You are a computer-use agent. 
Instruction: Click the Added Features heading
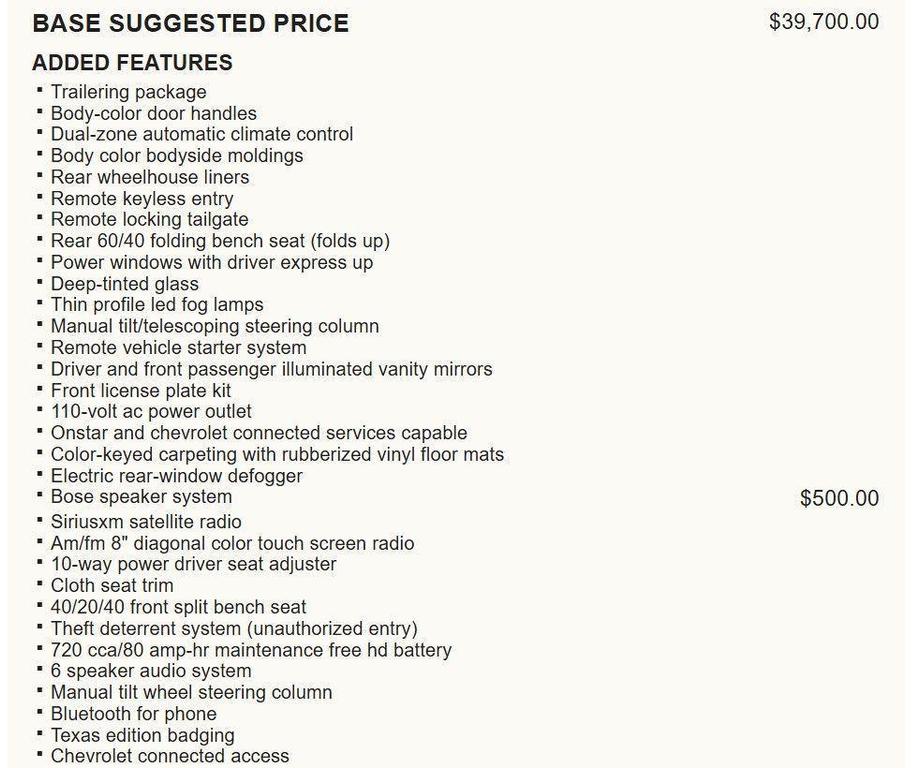132,63
